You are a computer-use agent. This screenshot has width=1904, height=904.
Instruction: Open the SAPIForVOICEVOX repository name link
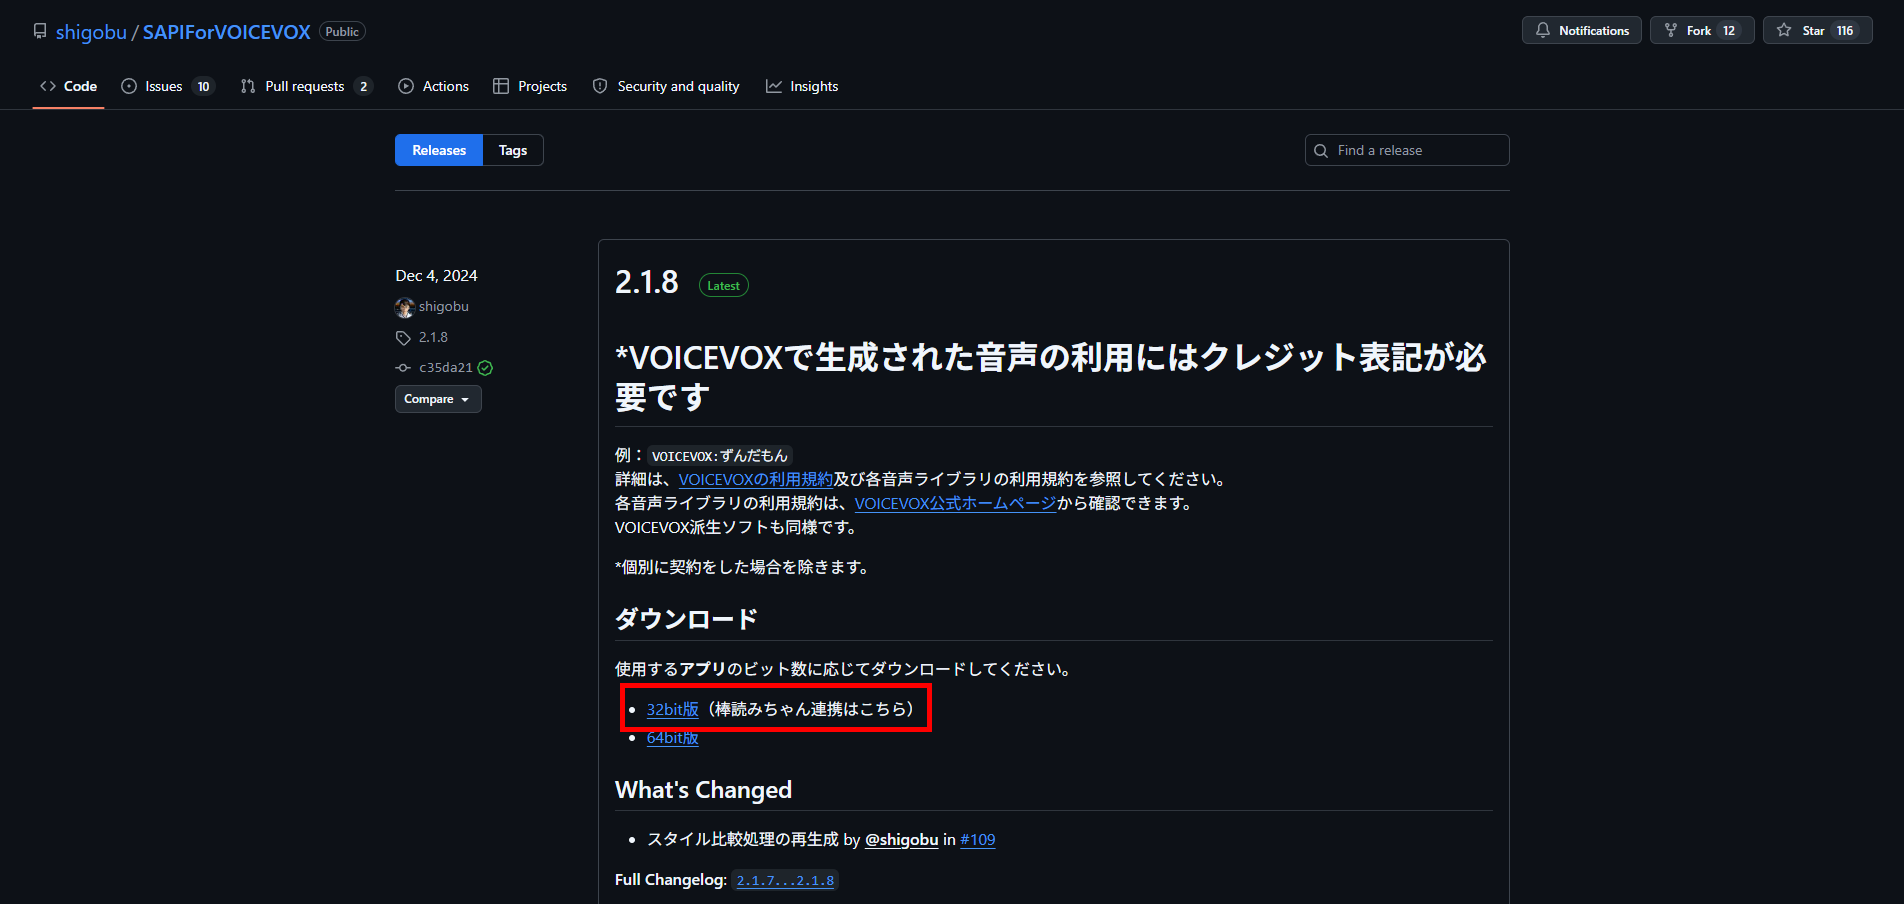coord(226,32)
